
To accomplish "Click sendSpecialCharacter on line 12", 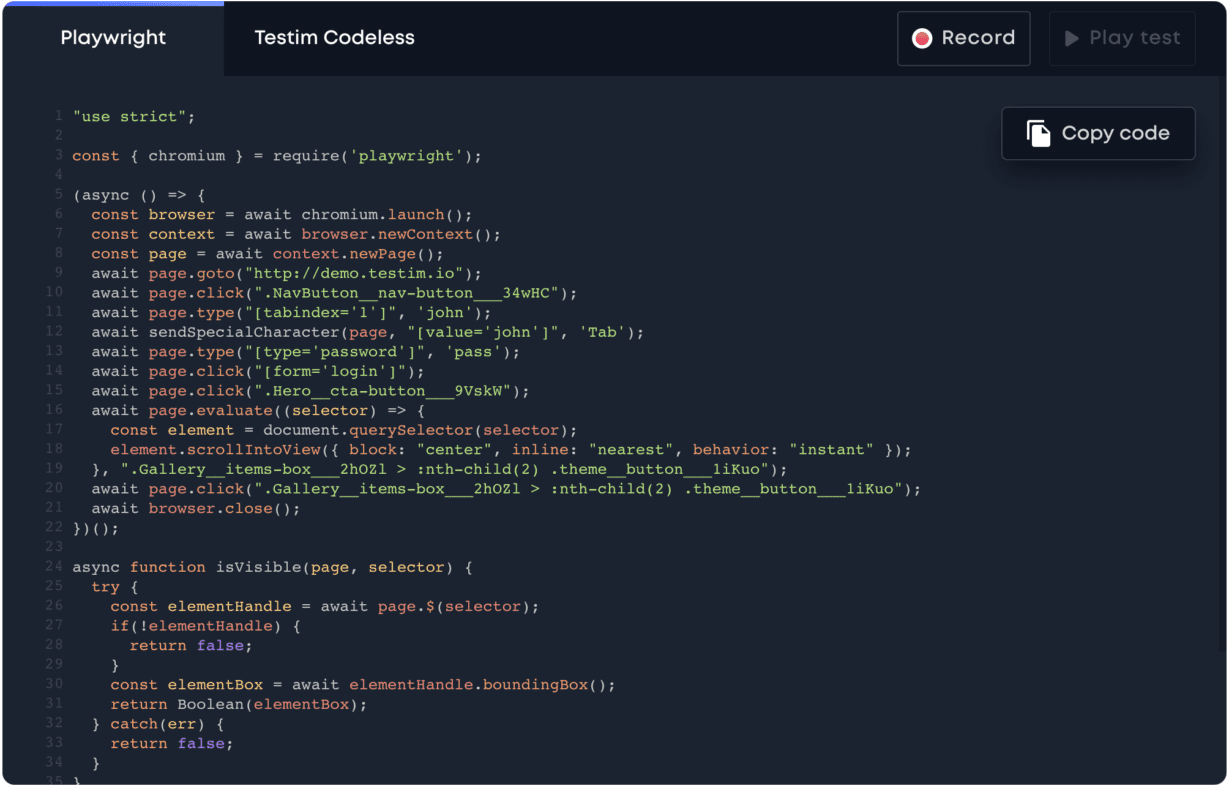I will pyautogui.click(x=247, y=331).
